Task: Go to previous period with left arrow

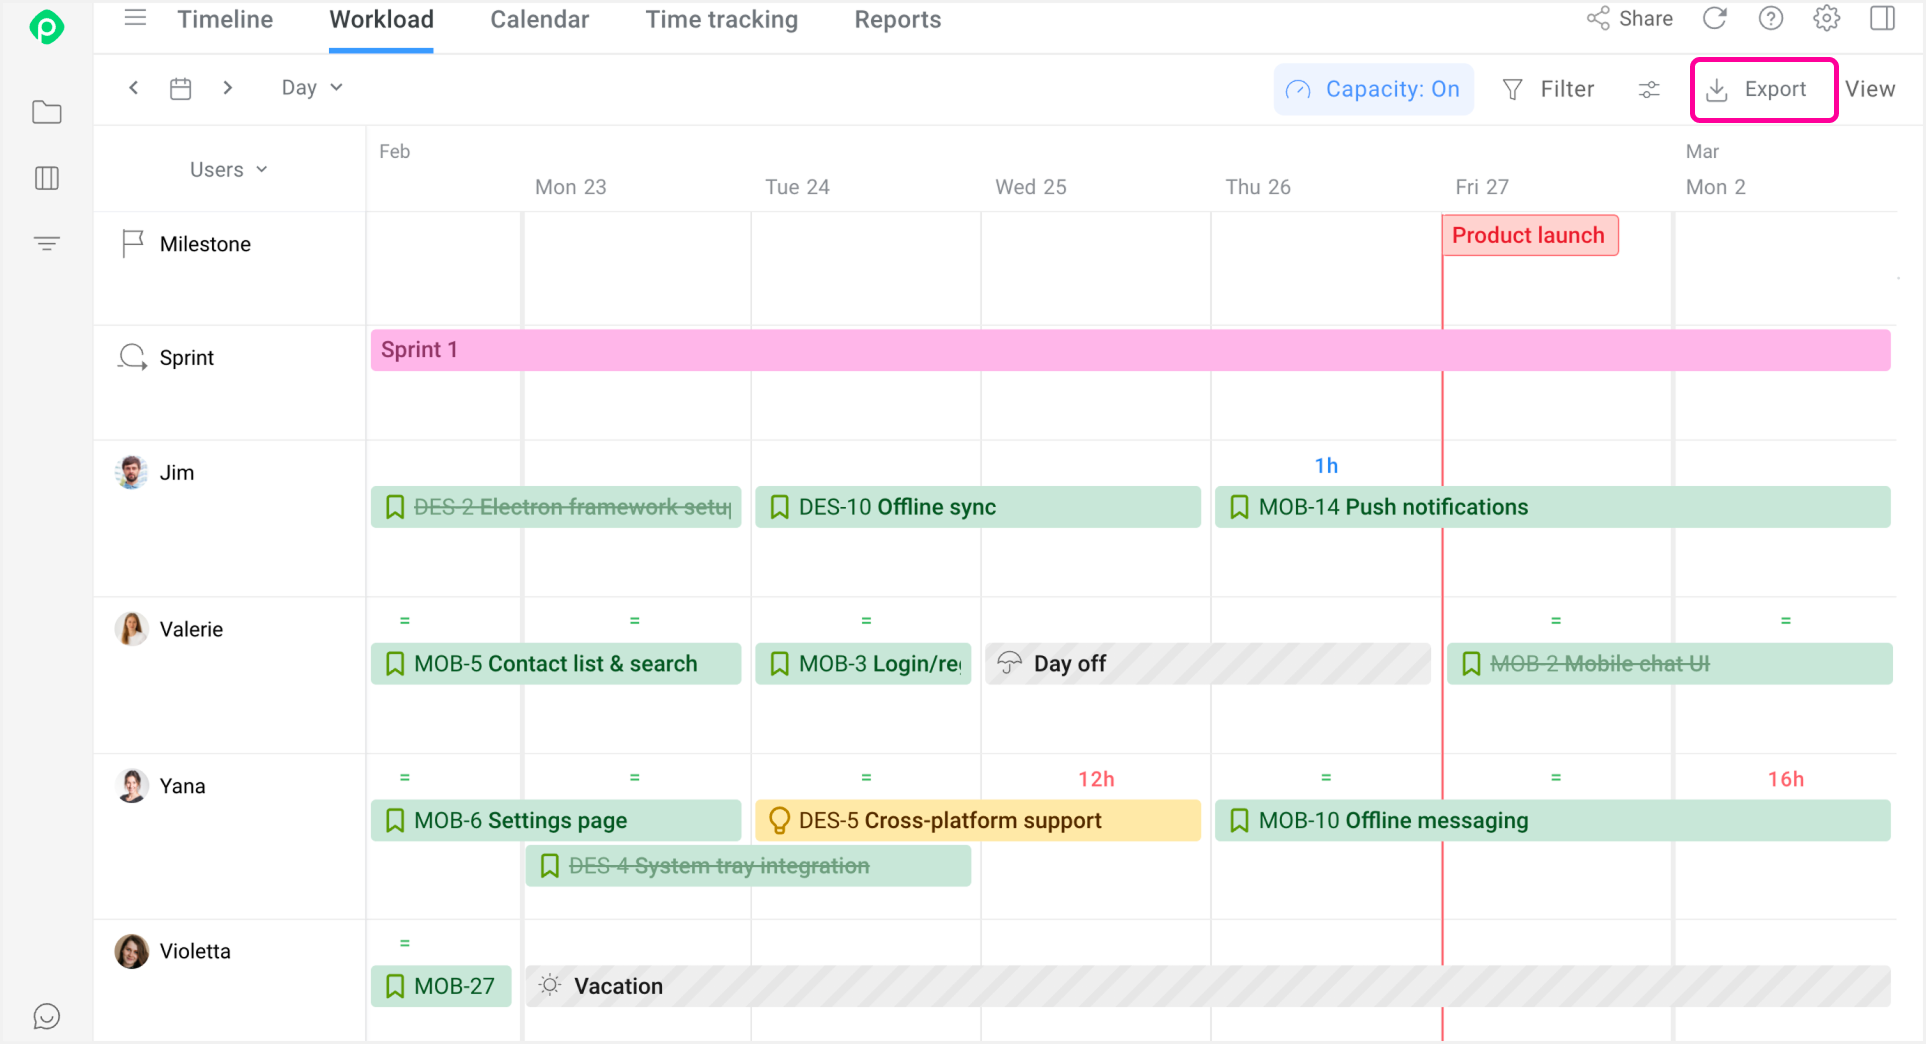Action: pos(134,88)
